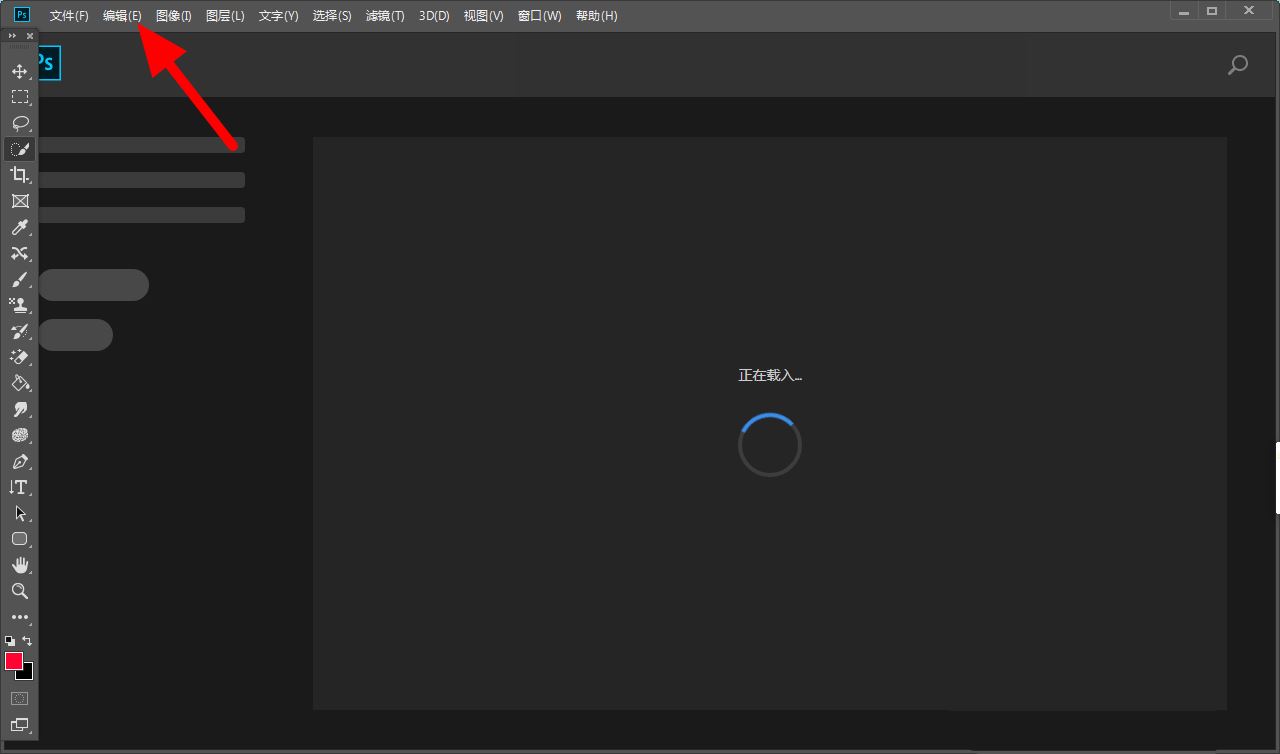Select the Smudge tool

pos(19,409)
